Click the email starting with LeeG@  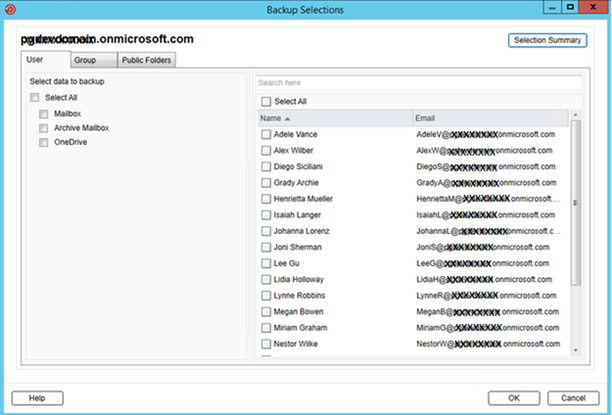[482, 264]
